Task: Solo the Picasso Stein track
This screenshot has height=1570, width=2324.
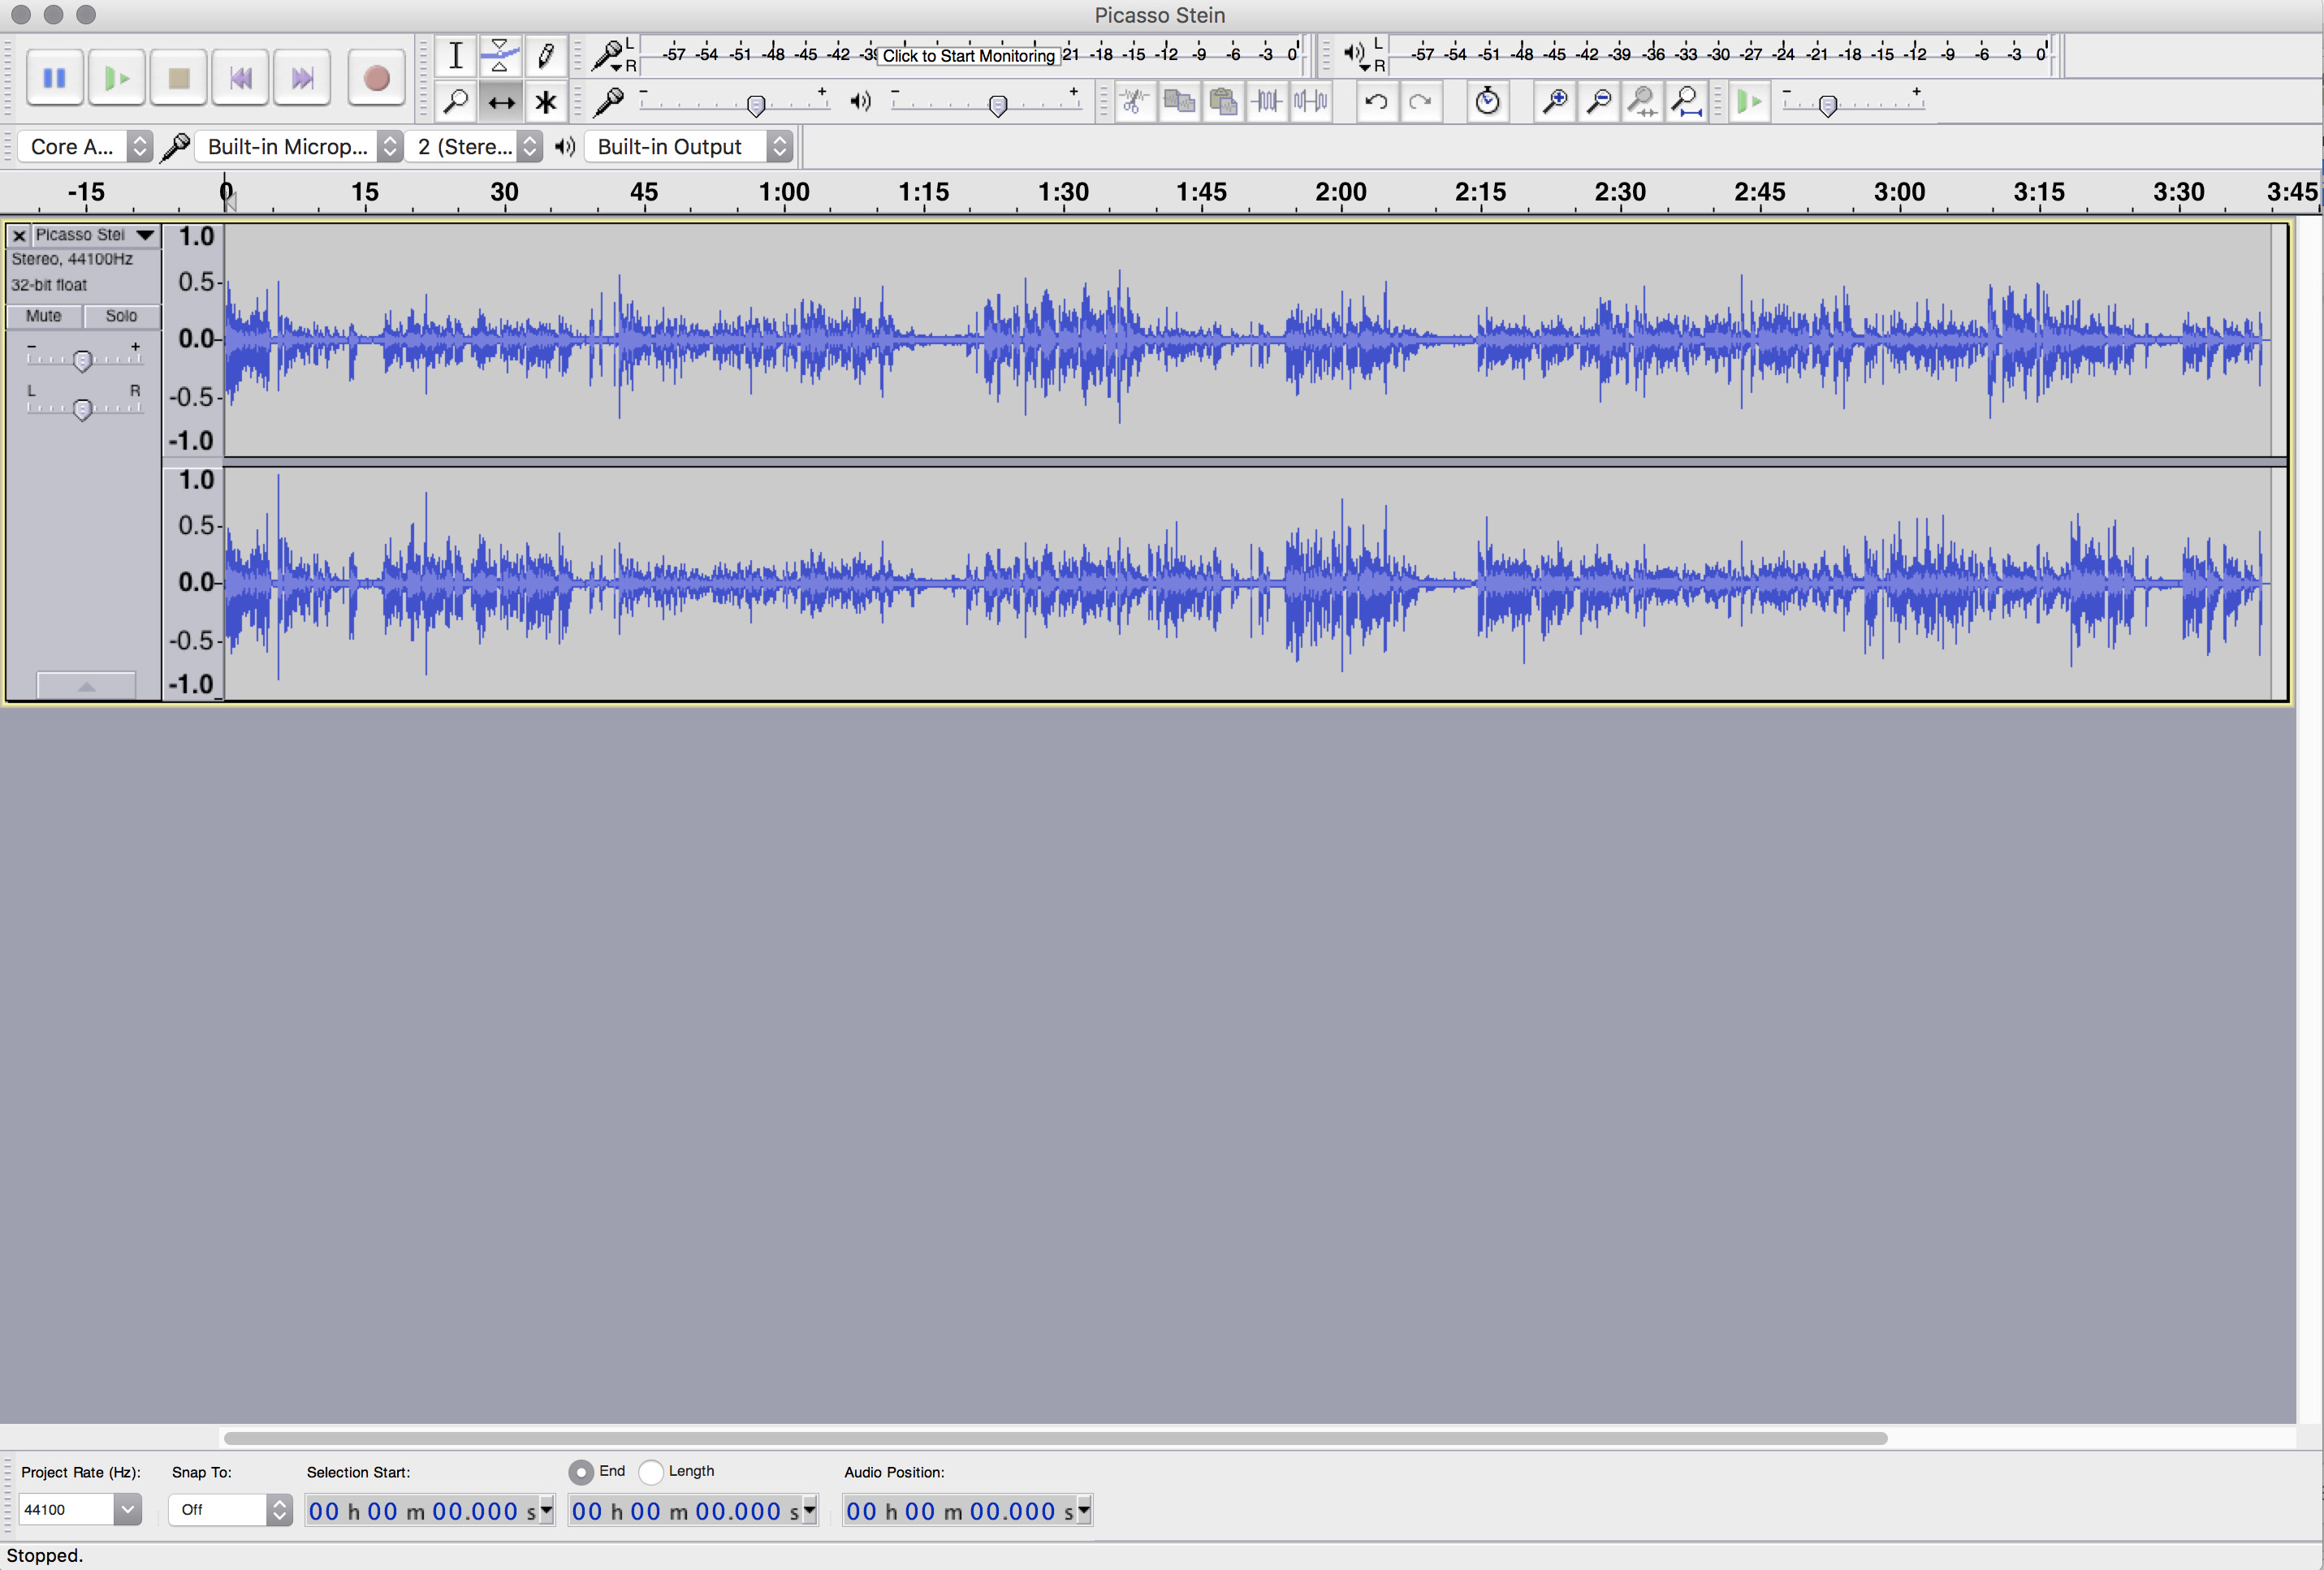Action: [x=121, y=316]
